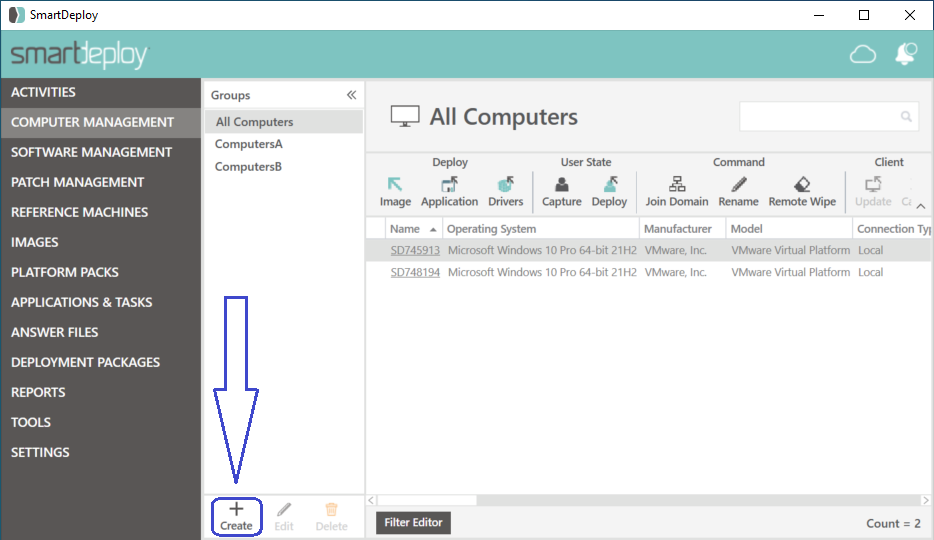Click the SmartDeploy title bar app icon

[x=17, y=15]
